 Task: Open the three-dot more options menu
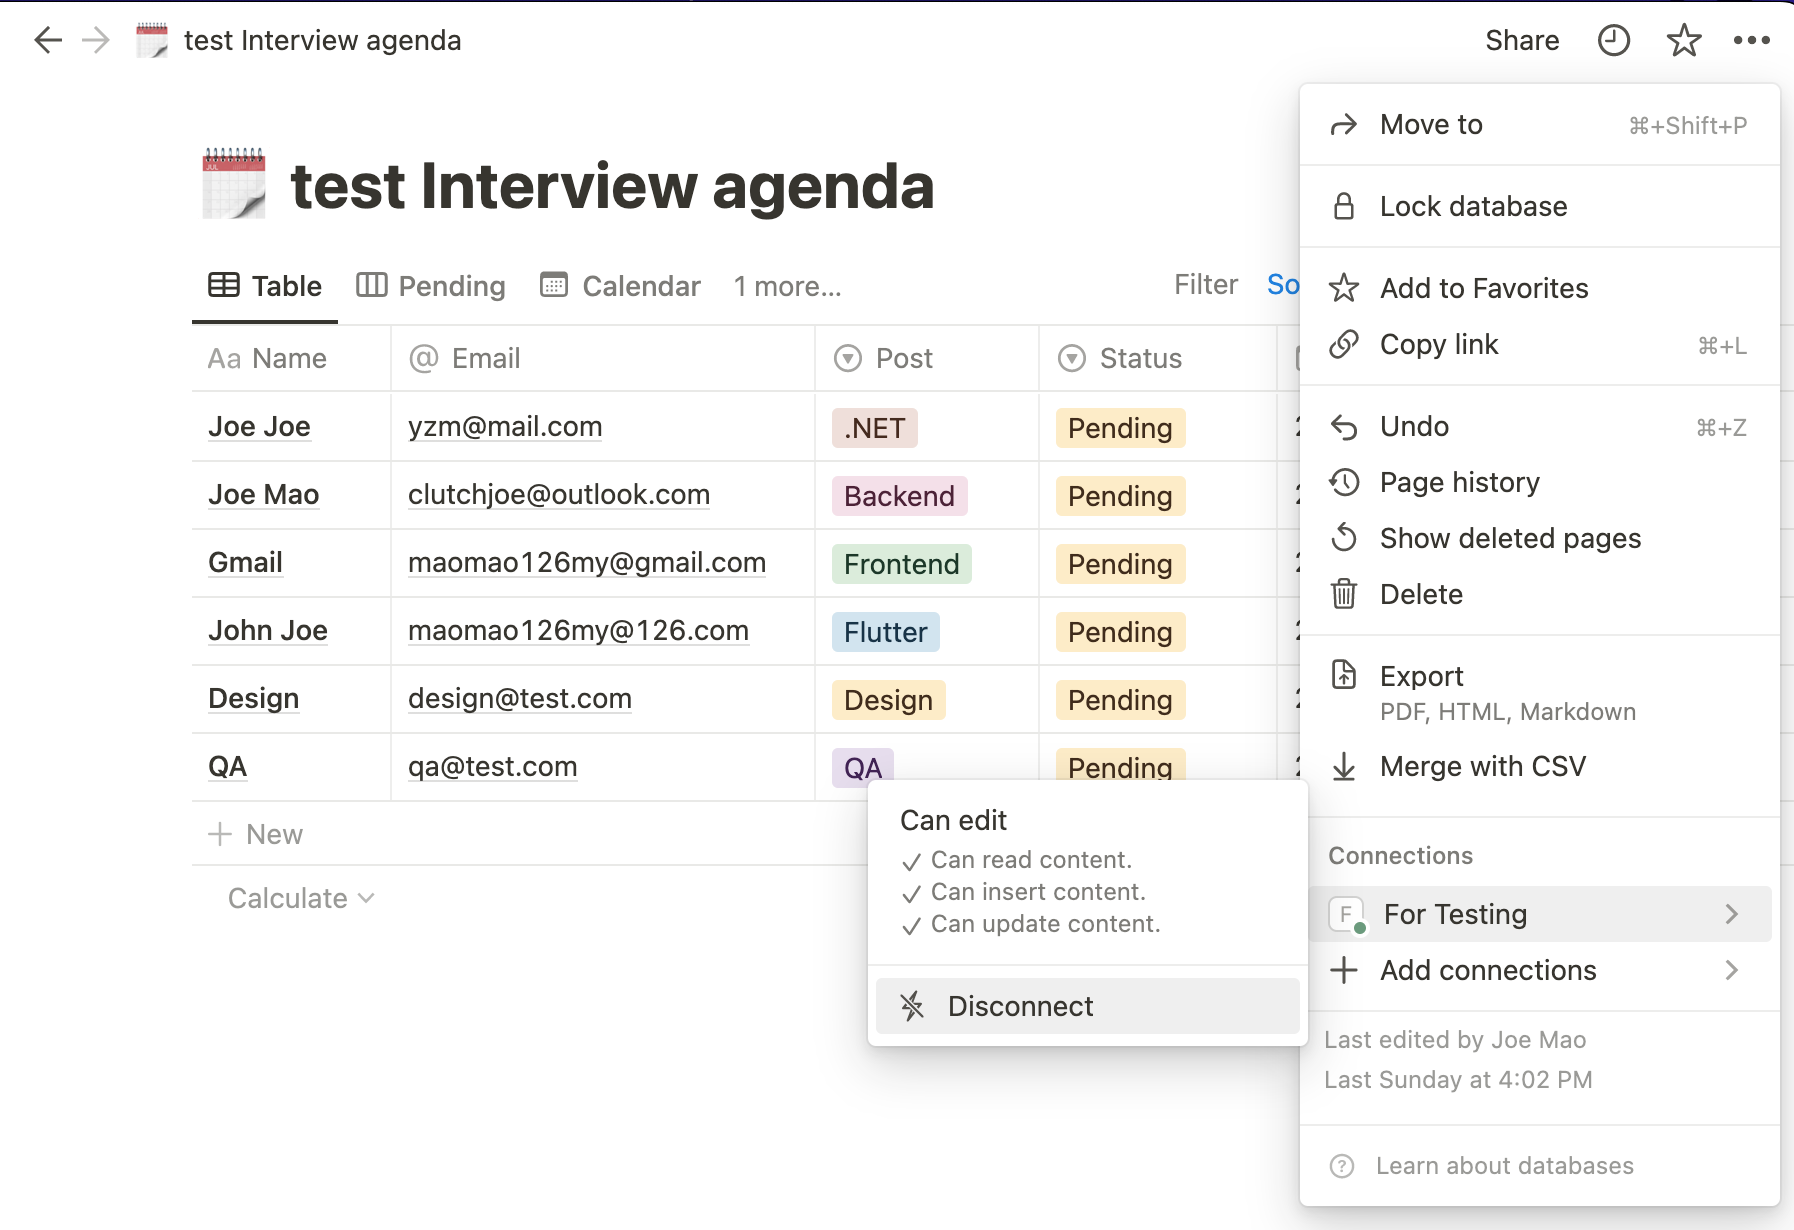[x=1751, y=40]
